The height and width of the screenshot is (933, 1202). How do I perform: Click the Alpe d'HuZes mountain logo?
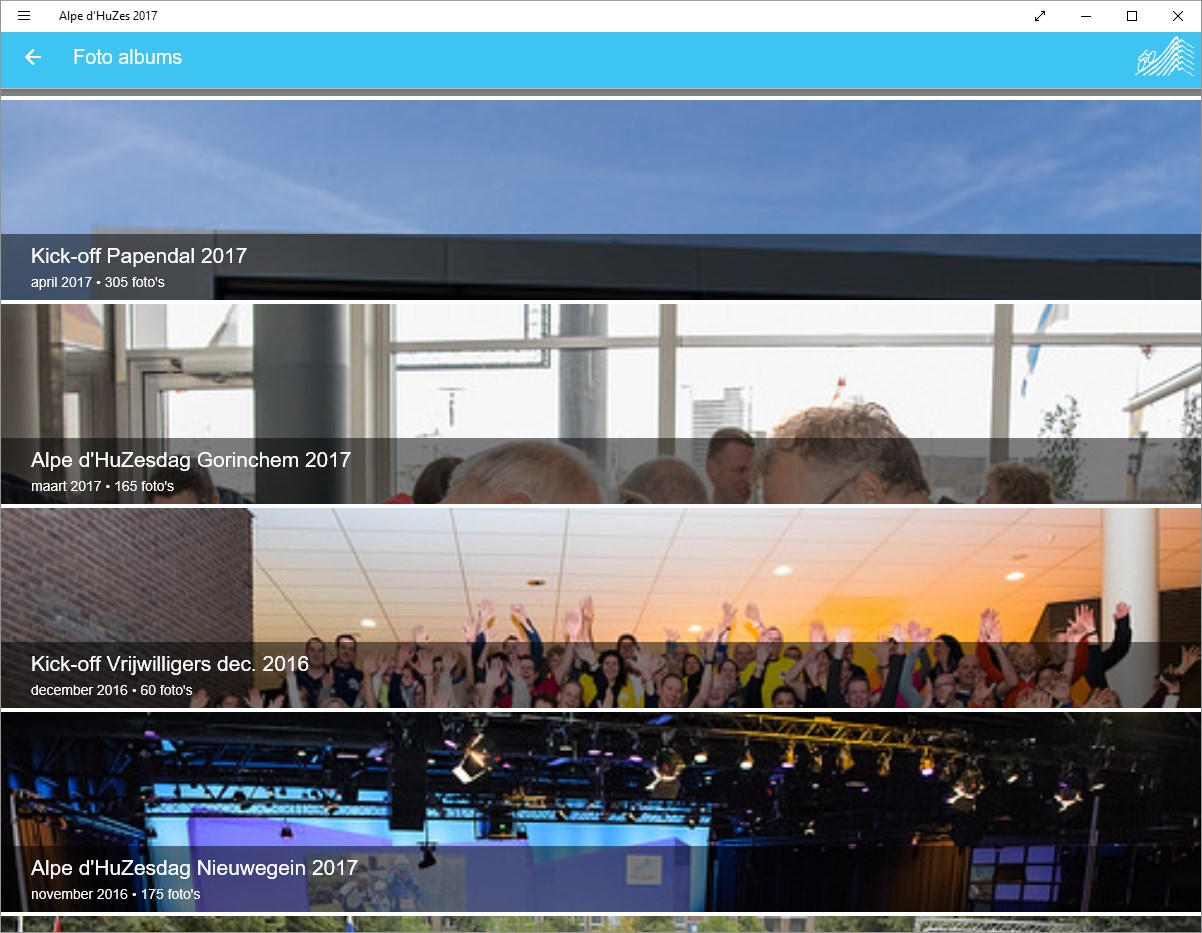(1164, 56)
